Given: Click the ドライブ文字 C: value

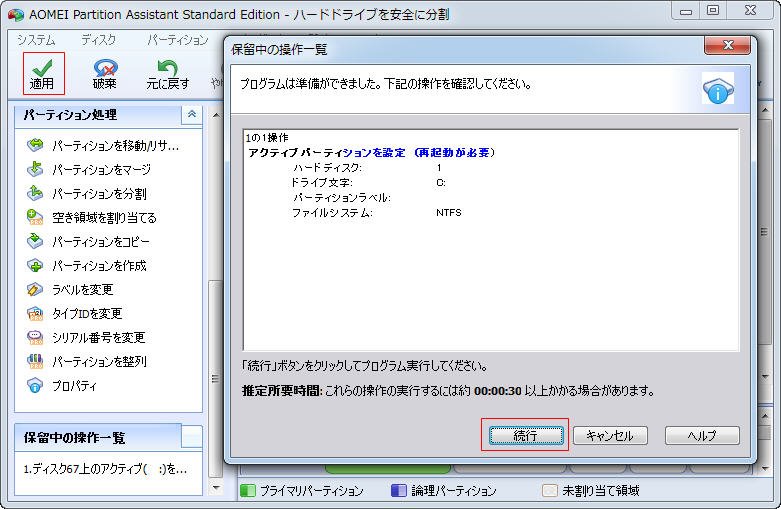Looking at the screenshot, I should pos(441,183).
